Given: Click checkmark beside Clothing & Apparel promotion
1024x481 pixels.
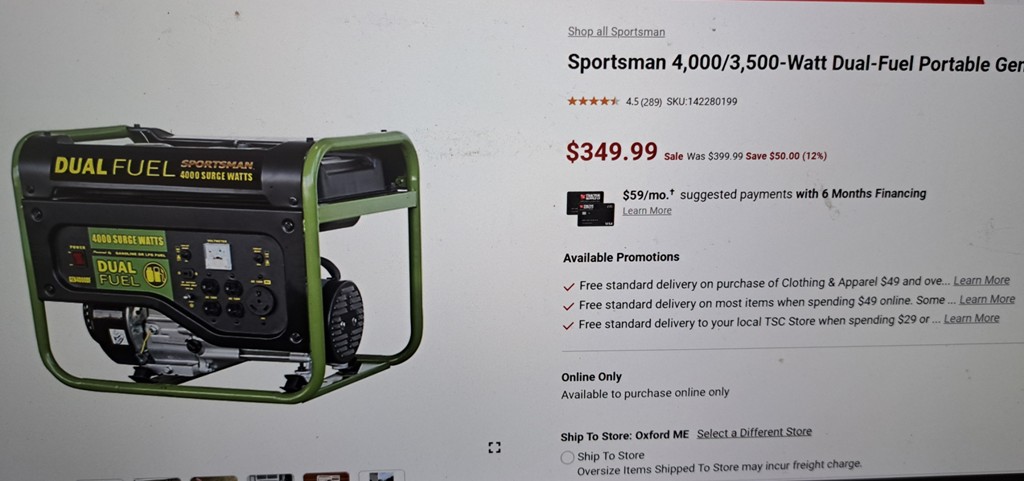Looking at the screenshot, I should click(568, 286).
